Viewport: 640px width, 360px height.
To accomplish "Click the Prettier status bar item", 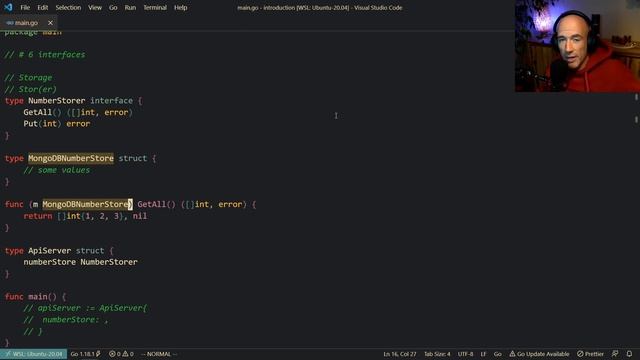I will coord(590,354).
